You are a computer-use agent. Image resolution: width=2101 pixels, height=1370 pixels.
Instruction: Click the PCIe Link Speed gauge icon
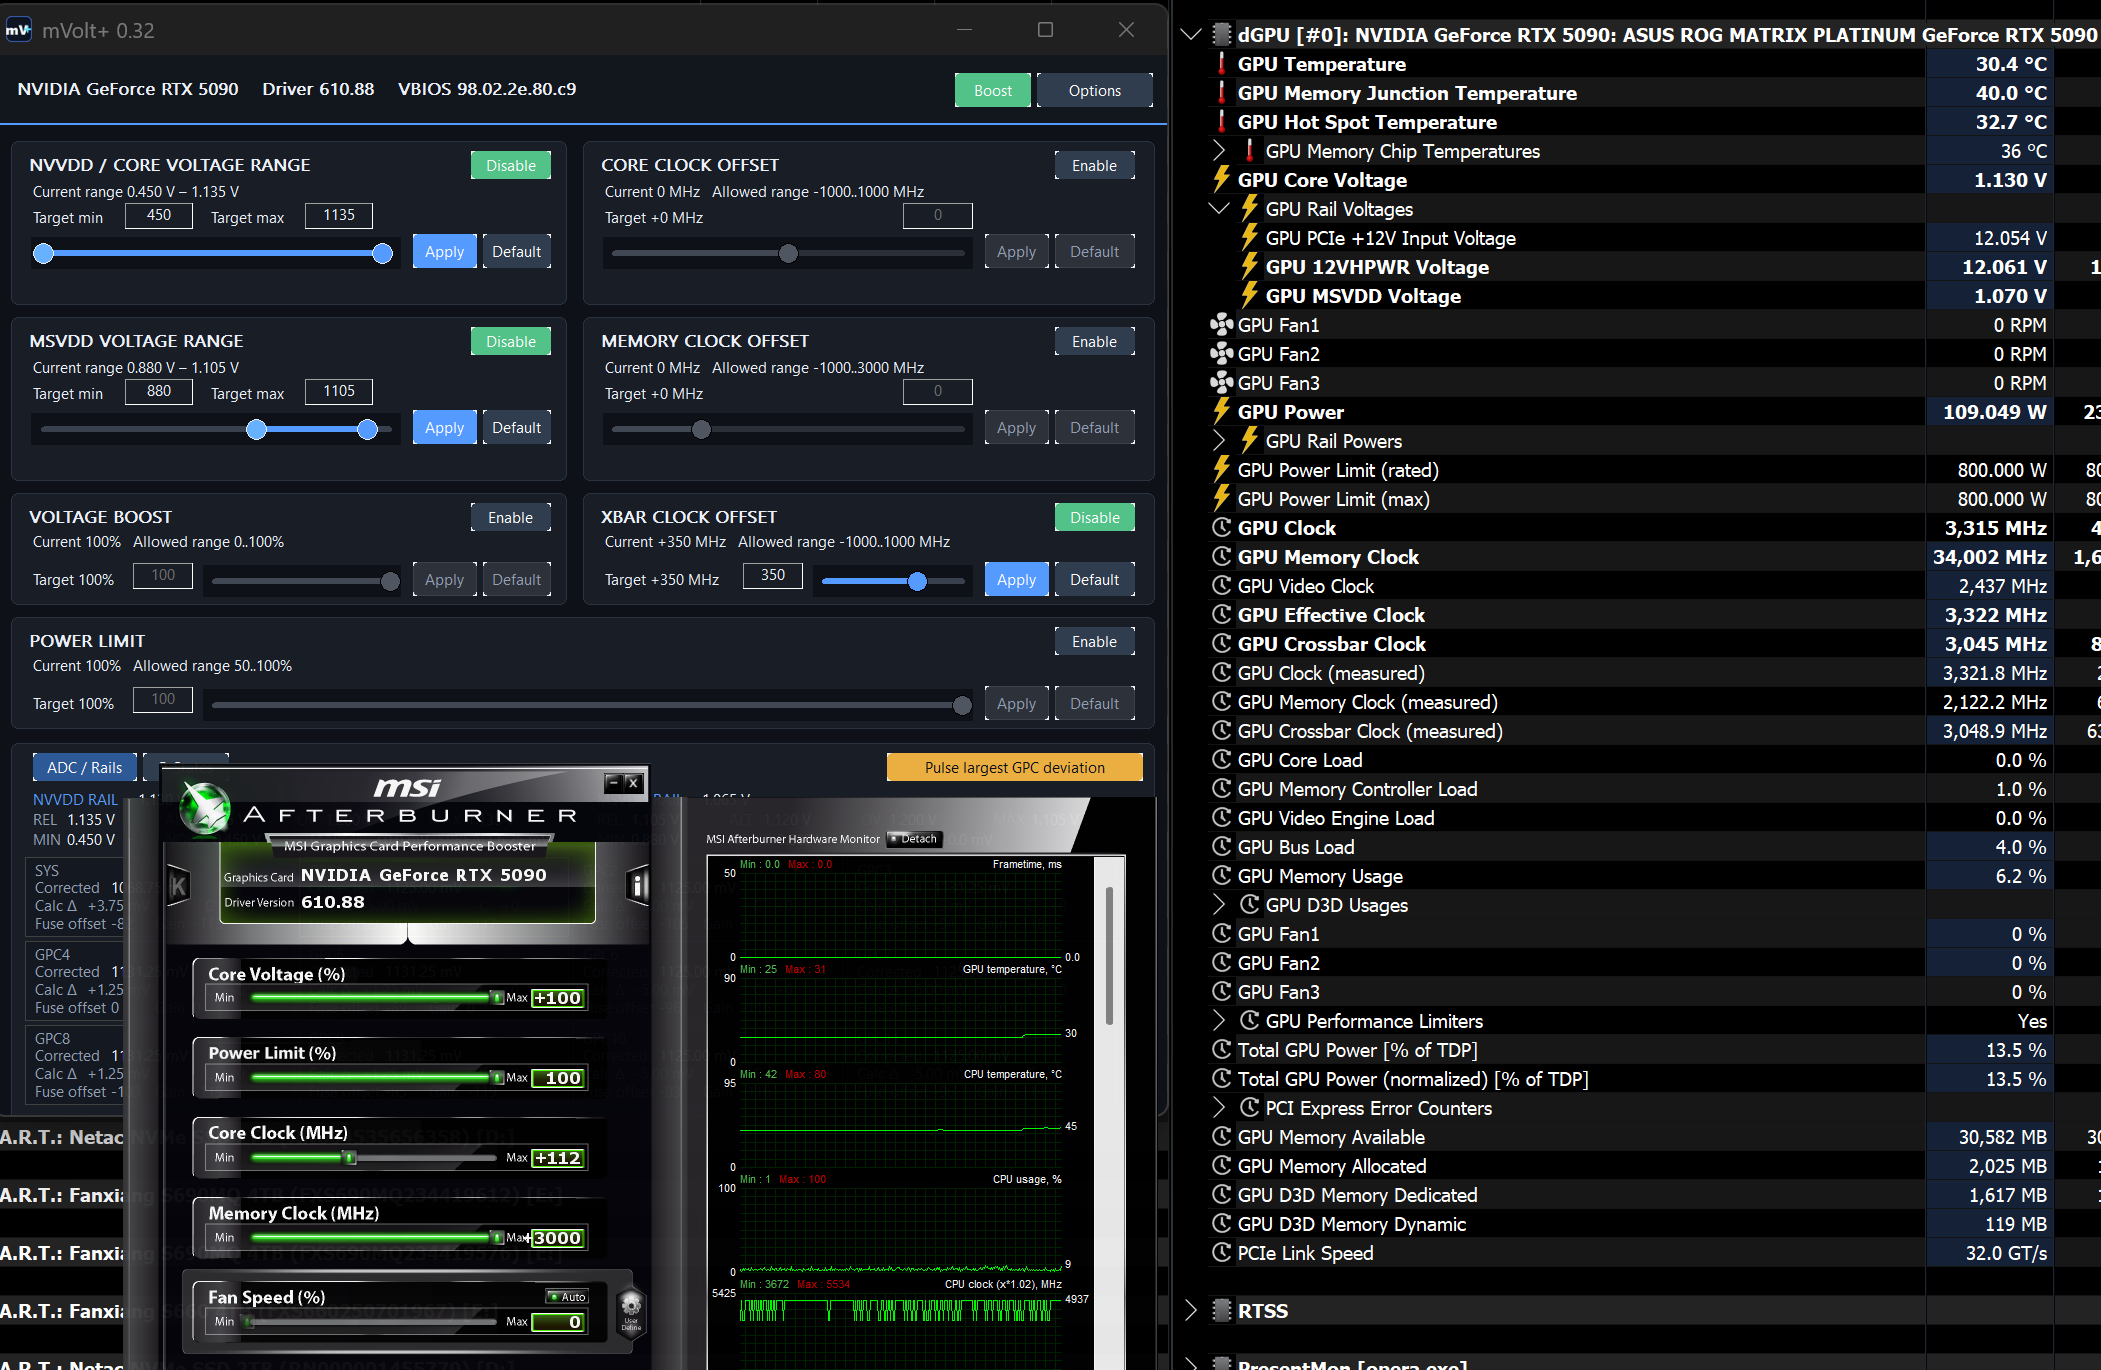[x=1221, y=1253]
